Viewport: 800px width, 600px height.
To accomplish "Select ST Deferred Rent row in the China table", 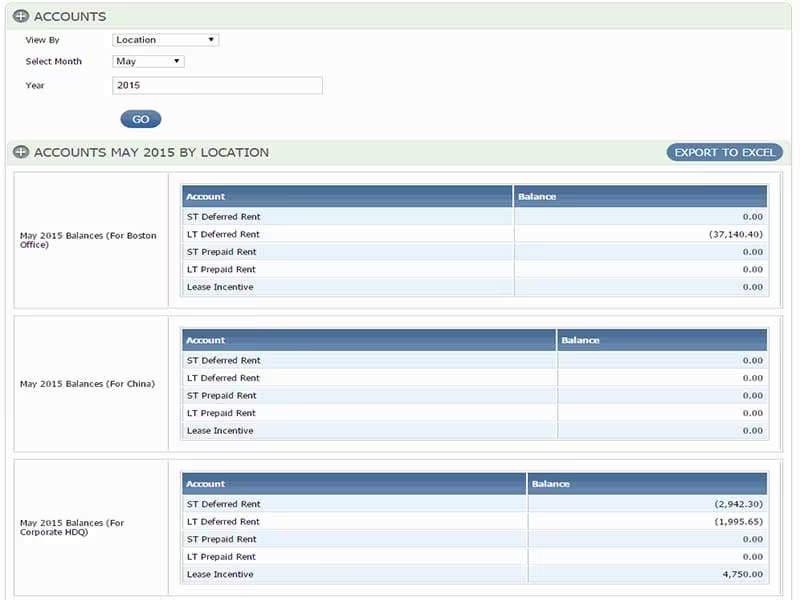I will pos(474,361).
